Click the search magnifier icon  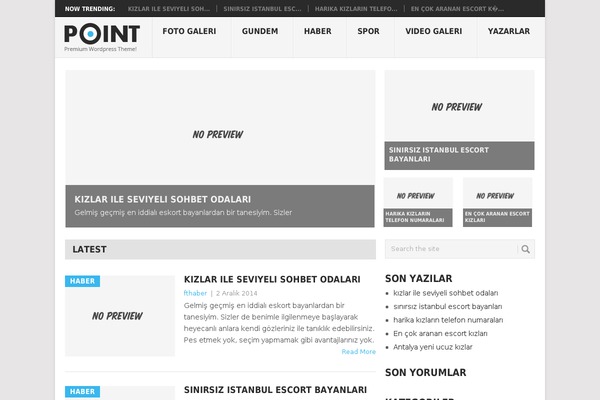click(x=526, y=249)
